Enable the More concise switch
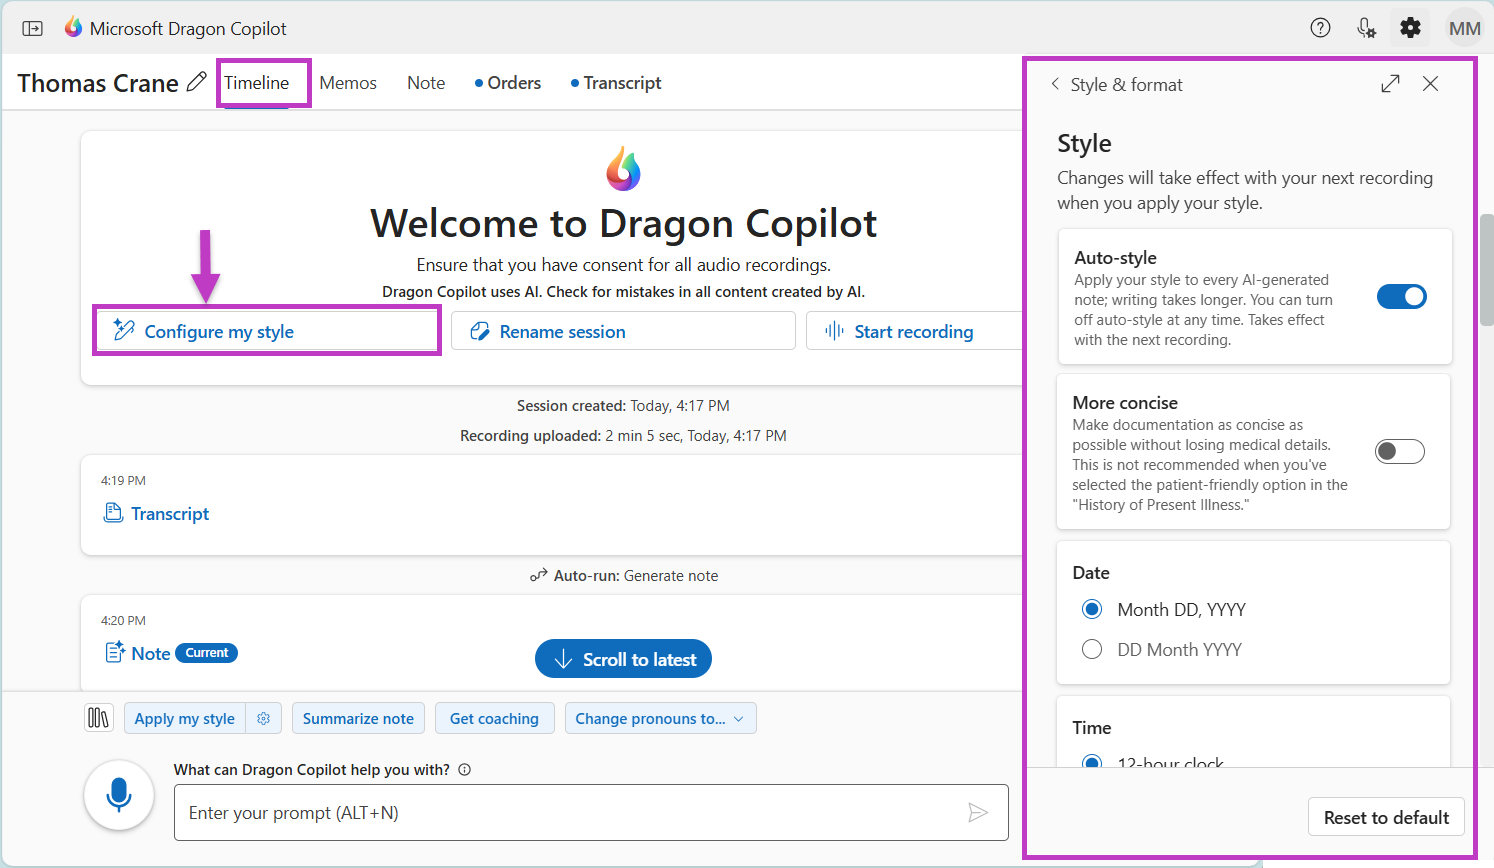1494x868 pixels. pos(1400,451)
